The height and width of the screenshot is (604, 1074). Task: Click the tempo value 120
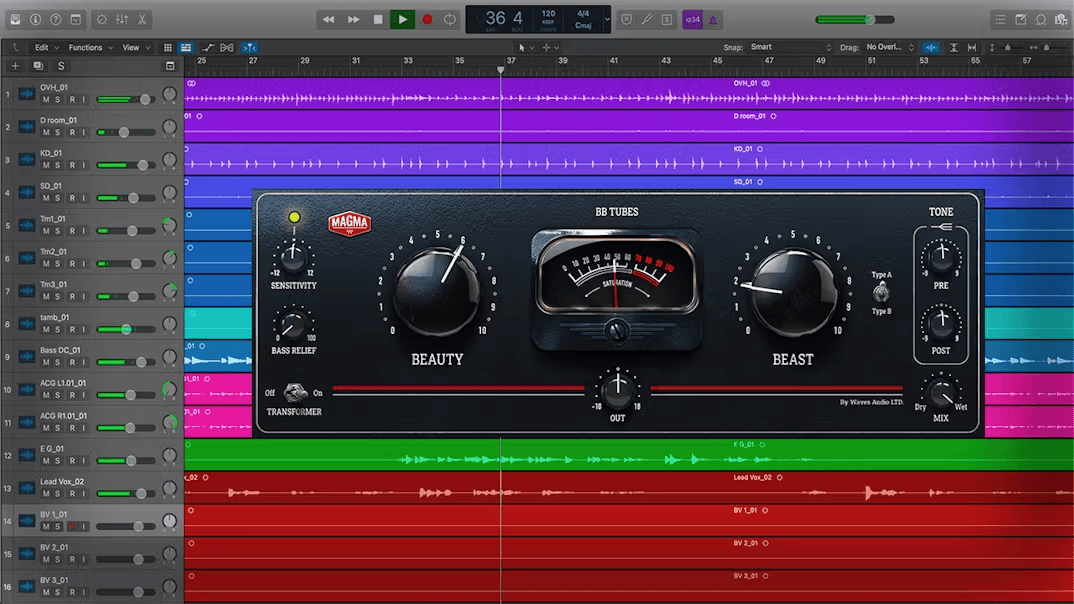(x=549, y=13)
